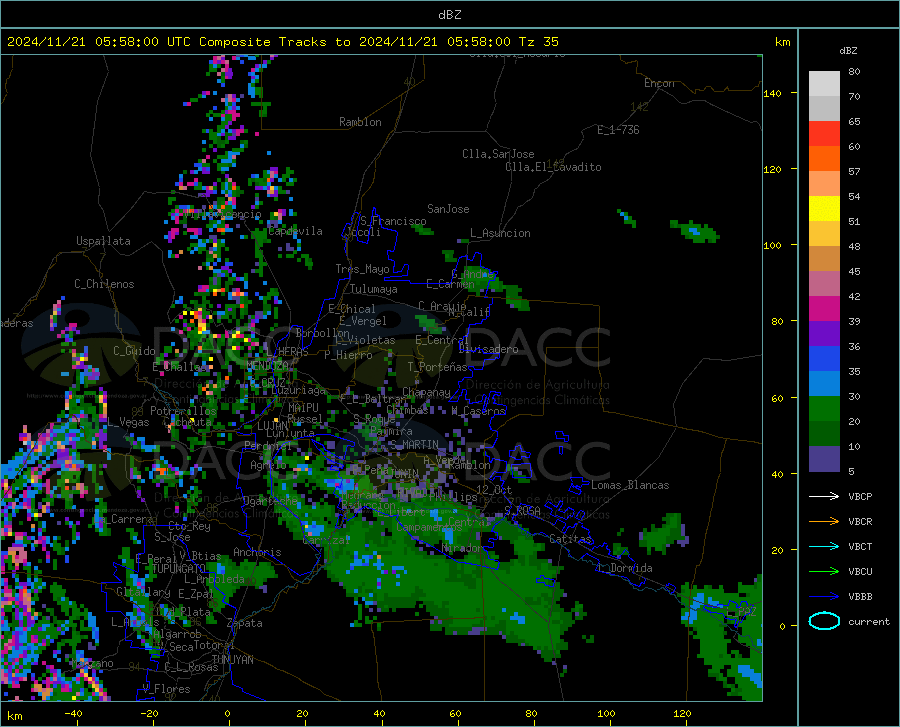Select the bright yellow 51–54 dBZ swatch
Image resolution: width=900 pixels, height=727 pixels.
pyautogui.click(x=824, y=209)
